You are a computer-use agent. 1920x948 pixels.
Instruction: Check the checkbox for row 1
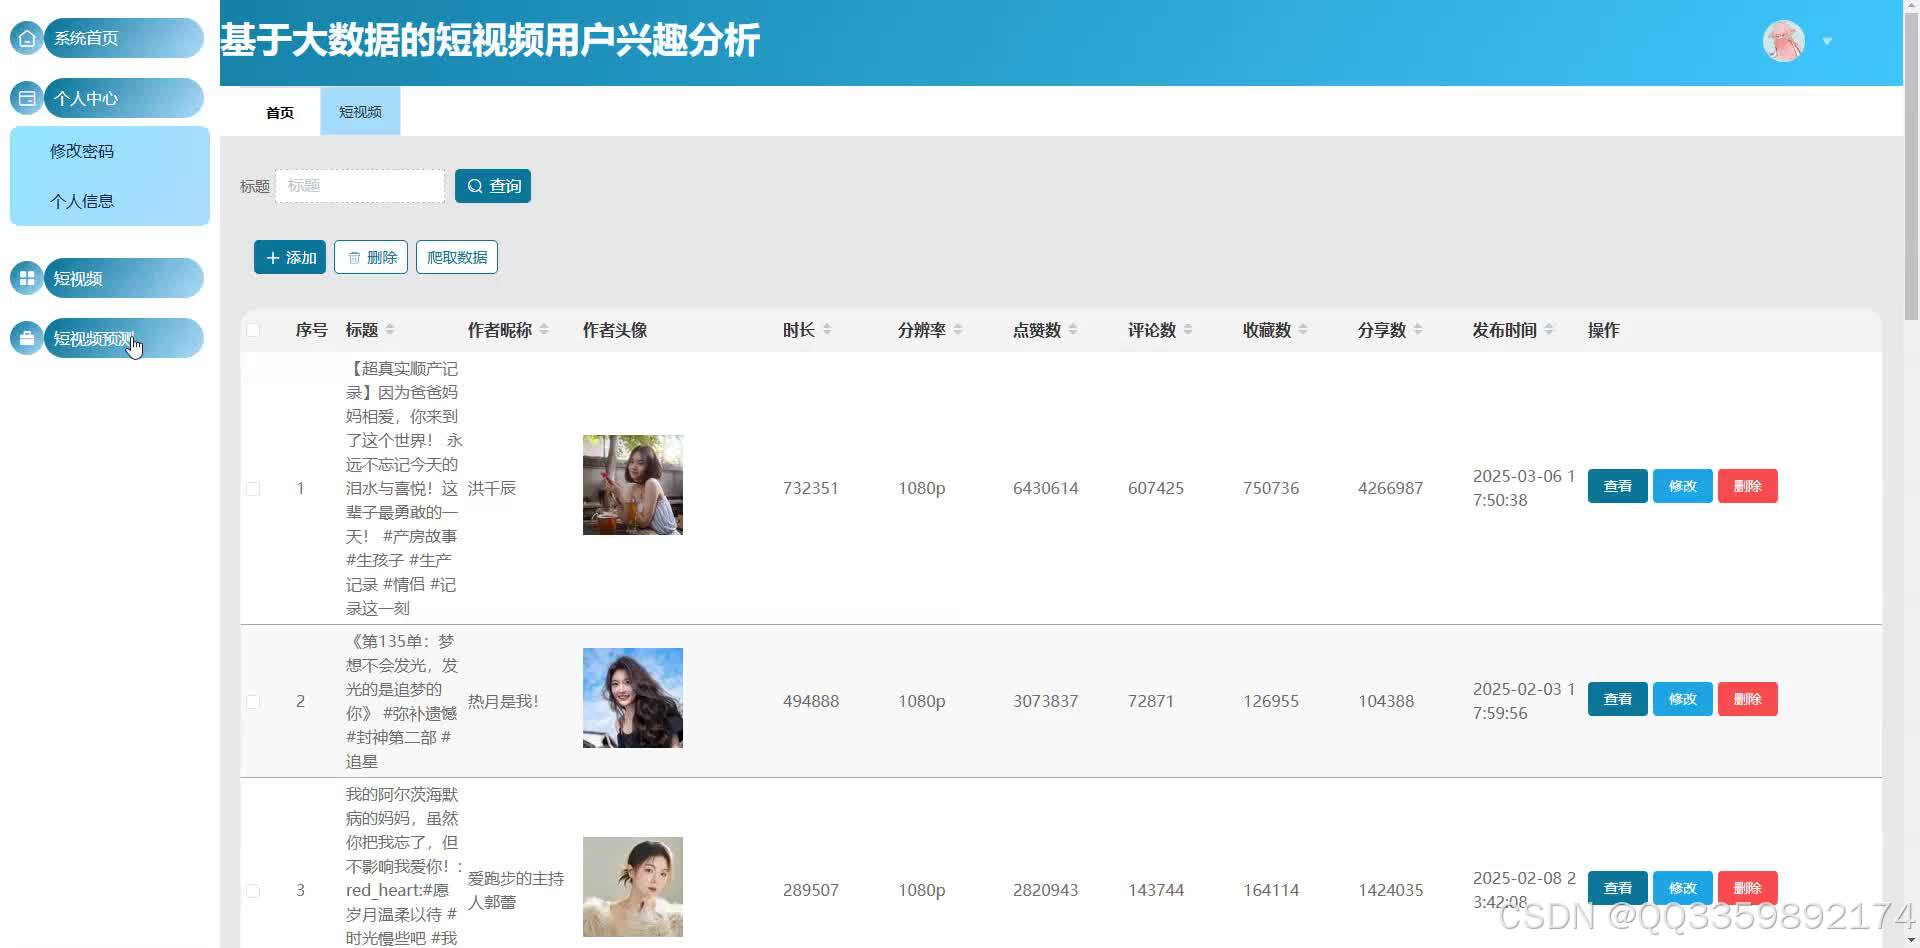[x=253, y=489]
